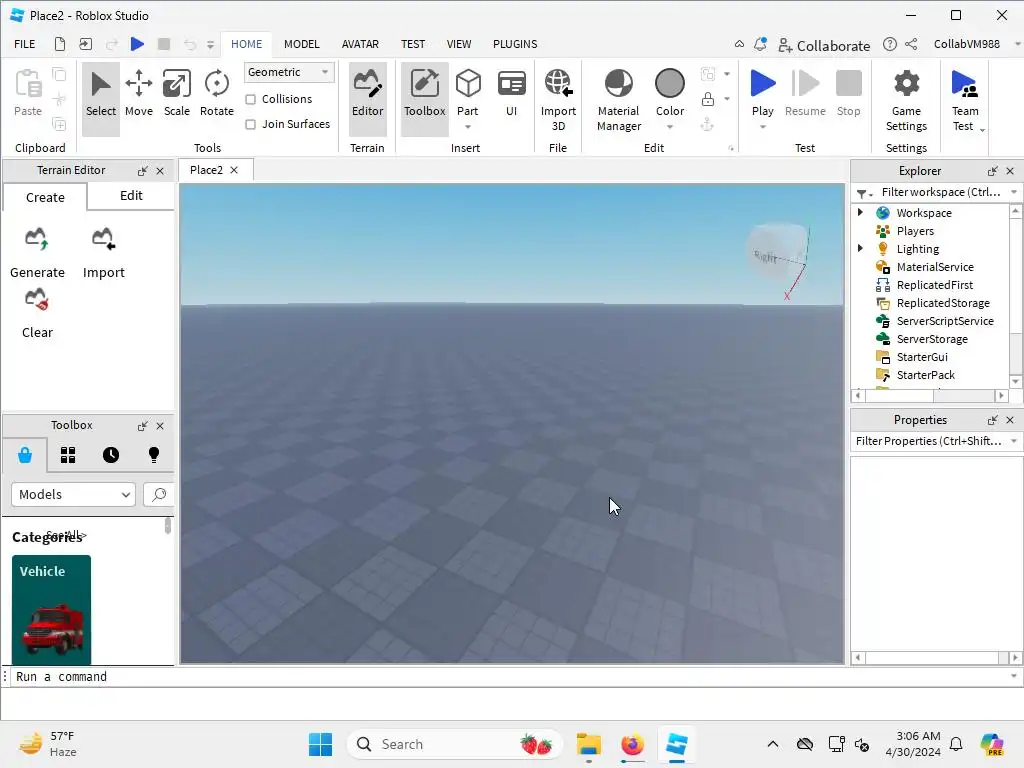Viewport: 1024px width, 768px height.
Task: Close the Terrain Editor panel
Action: click(160, 170)
